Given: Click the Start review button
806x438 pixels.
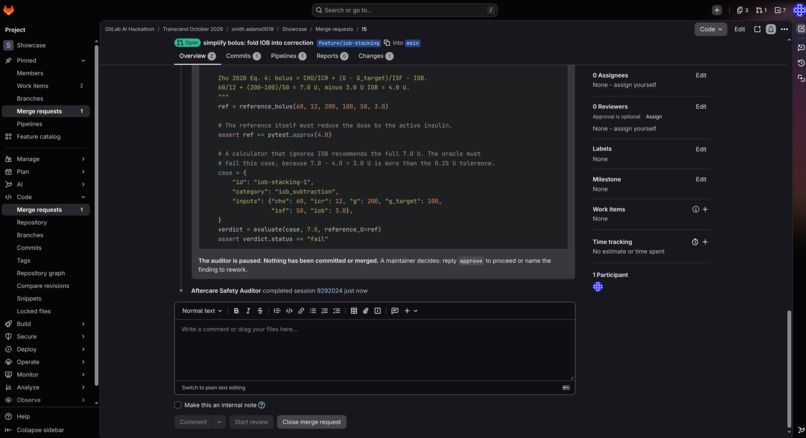Looking at the screenshot, I should 251,422.
